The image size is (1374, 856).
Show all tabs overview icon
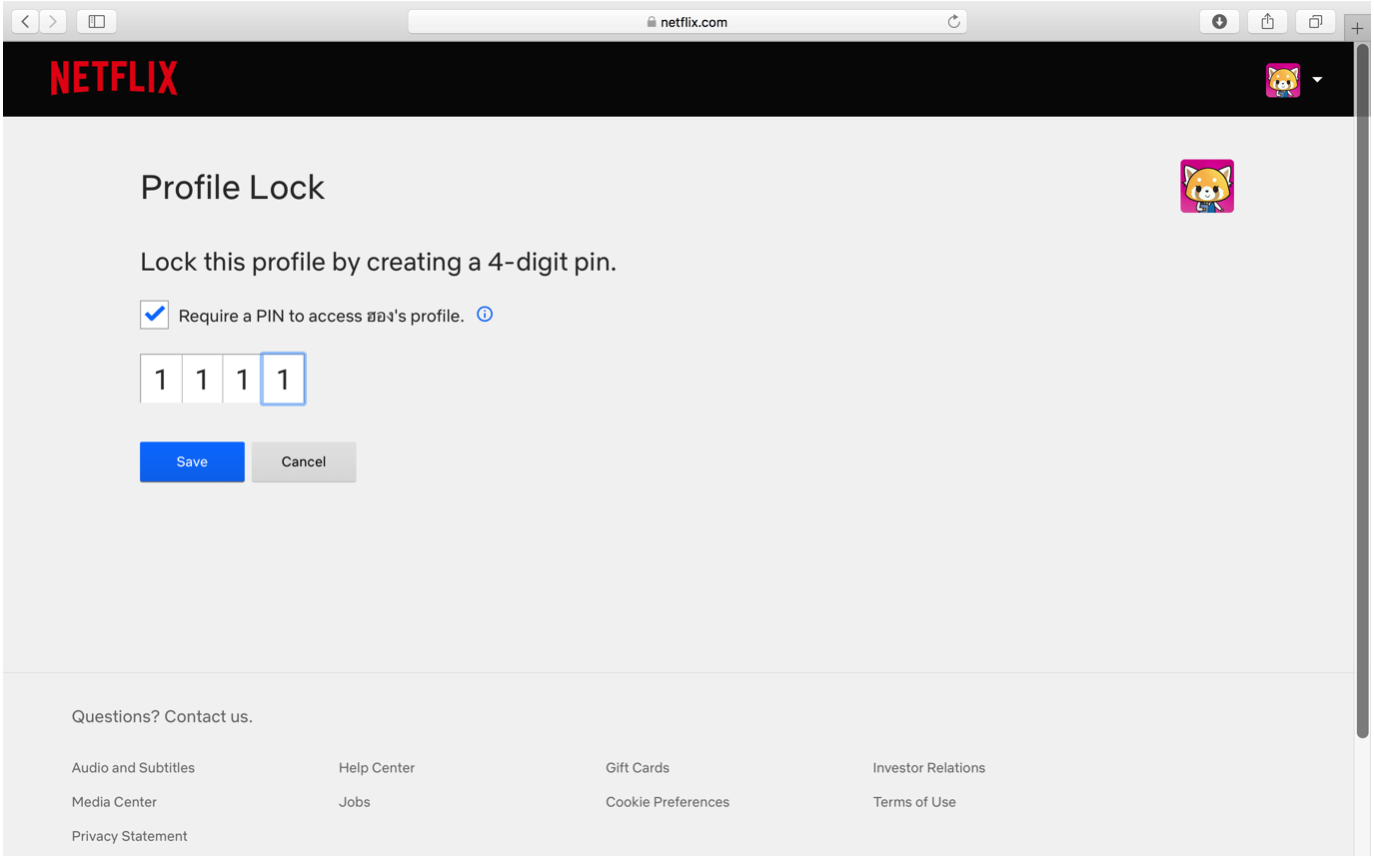tap(1315, 21)
